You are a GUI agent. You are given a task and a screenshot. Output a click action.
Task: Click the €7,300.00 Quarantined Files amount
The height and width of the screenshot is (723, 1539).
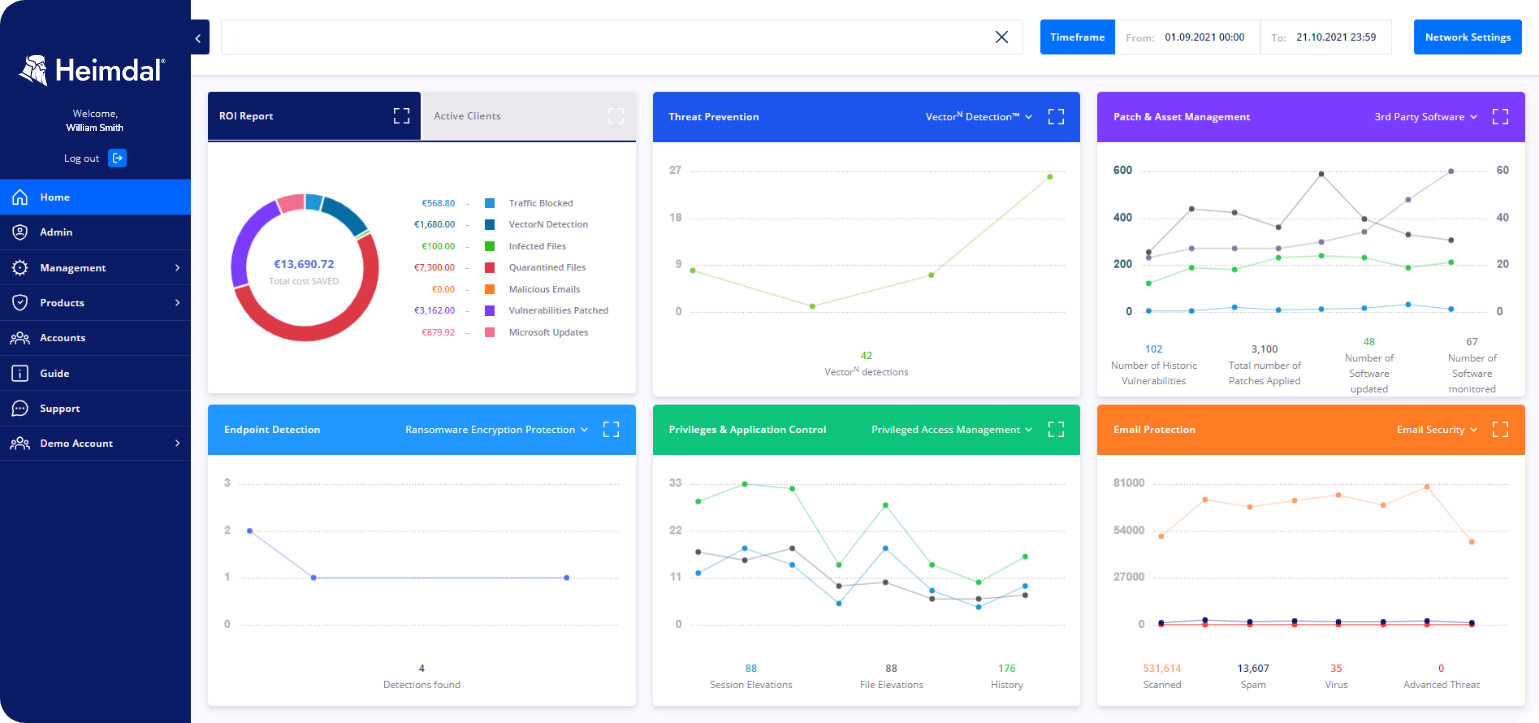click(434, 268)
